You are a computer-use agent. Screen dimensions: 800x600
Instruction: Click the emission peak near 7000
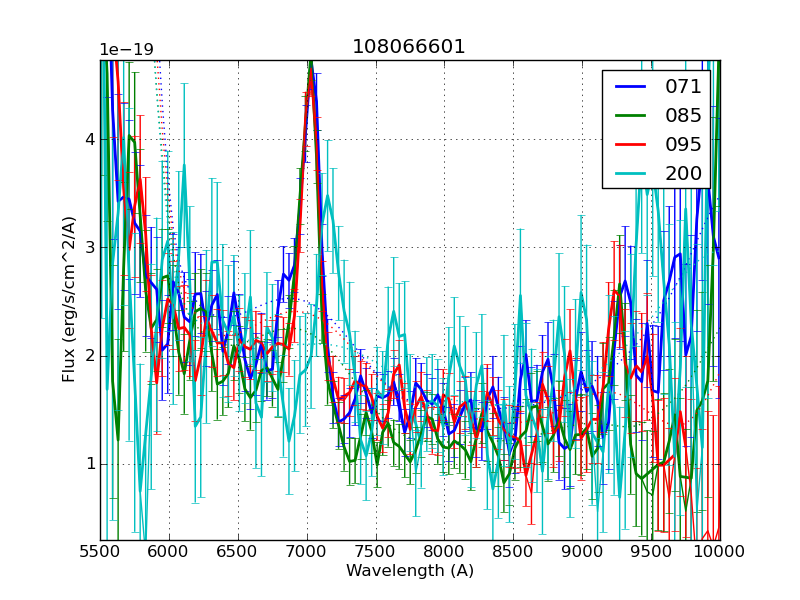[310, 80]
